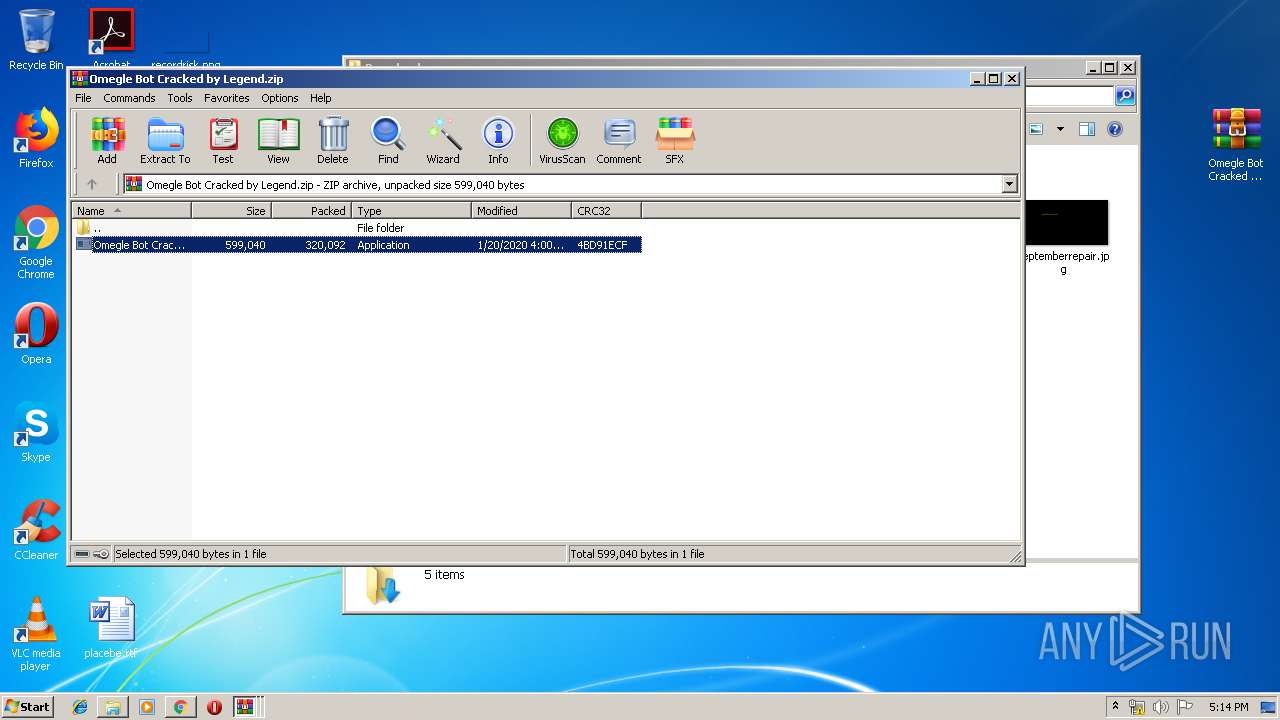Open Skype desktop shortcut

[36, 432]
